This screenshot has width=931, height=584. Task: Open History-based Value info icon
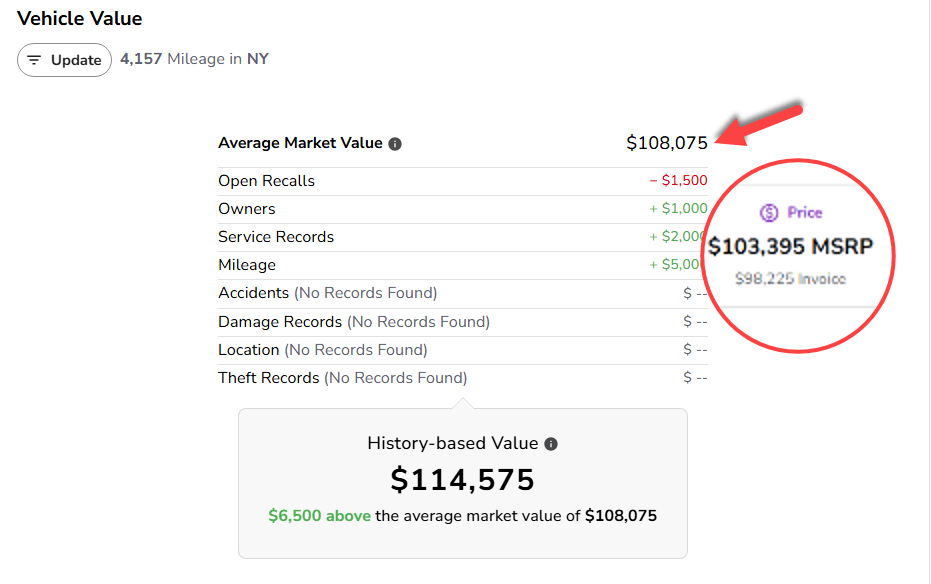(551, 444)
